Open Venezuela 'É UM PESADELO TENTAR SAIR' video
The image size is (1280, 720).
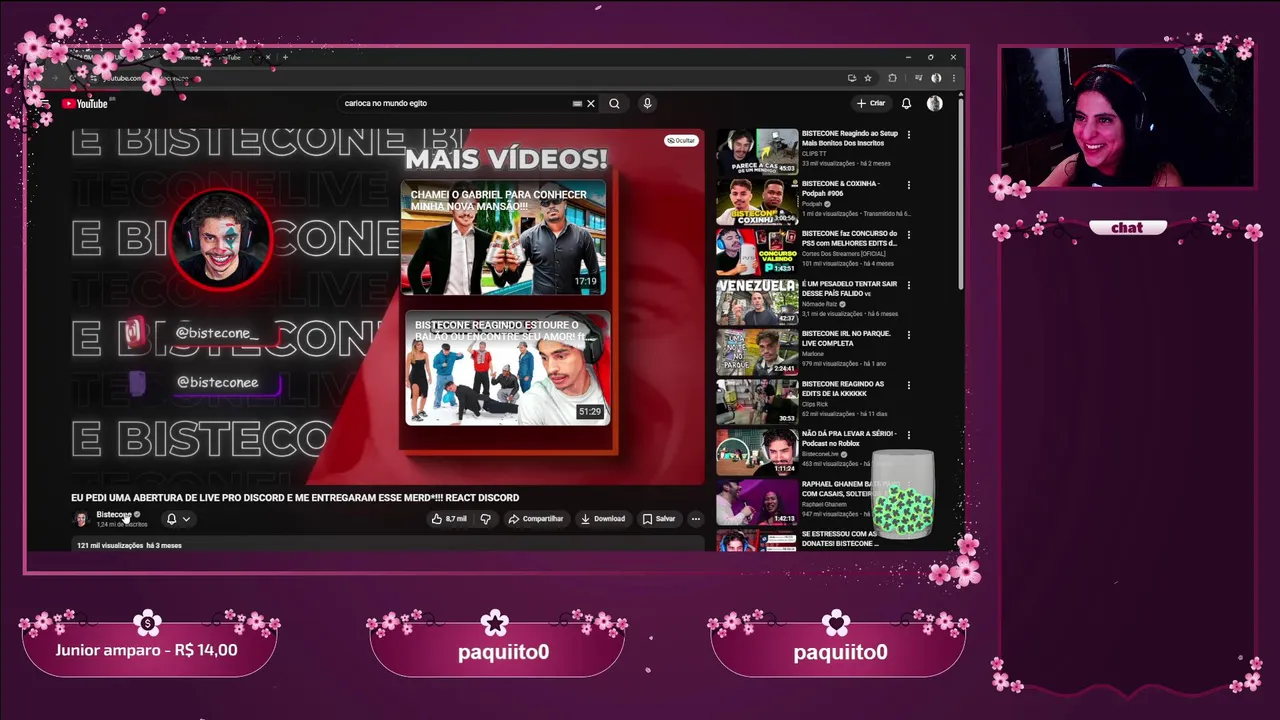(x=849, y=288)
